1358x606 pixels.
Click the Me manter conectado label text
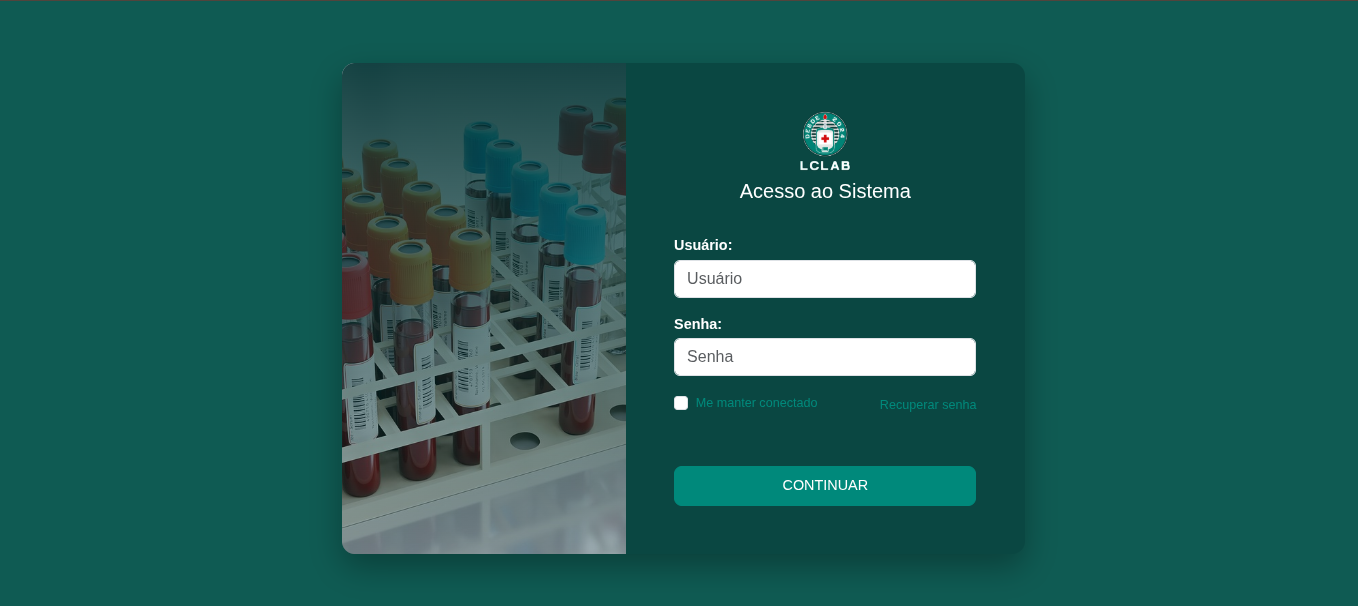click(756, 403)
